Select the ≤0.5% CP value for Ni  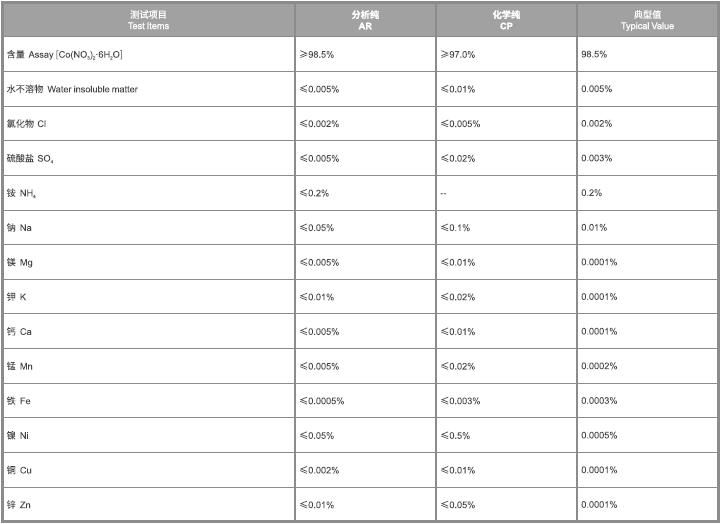[x=456, y=435]
